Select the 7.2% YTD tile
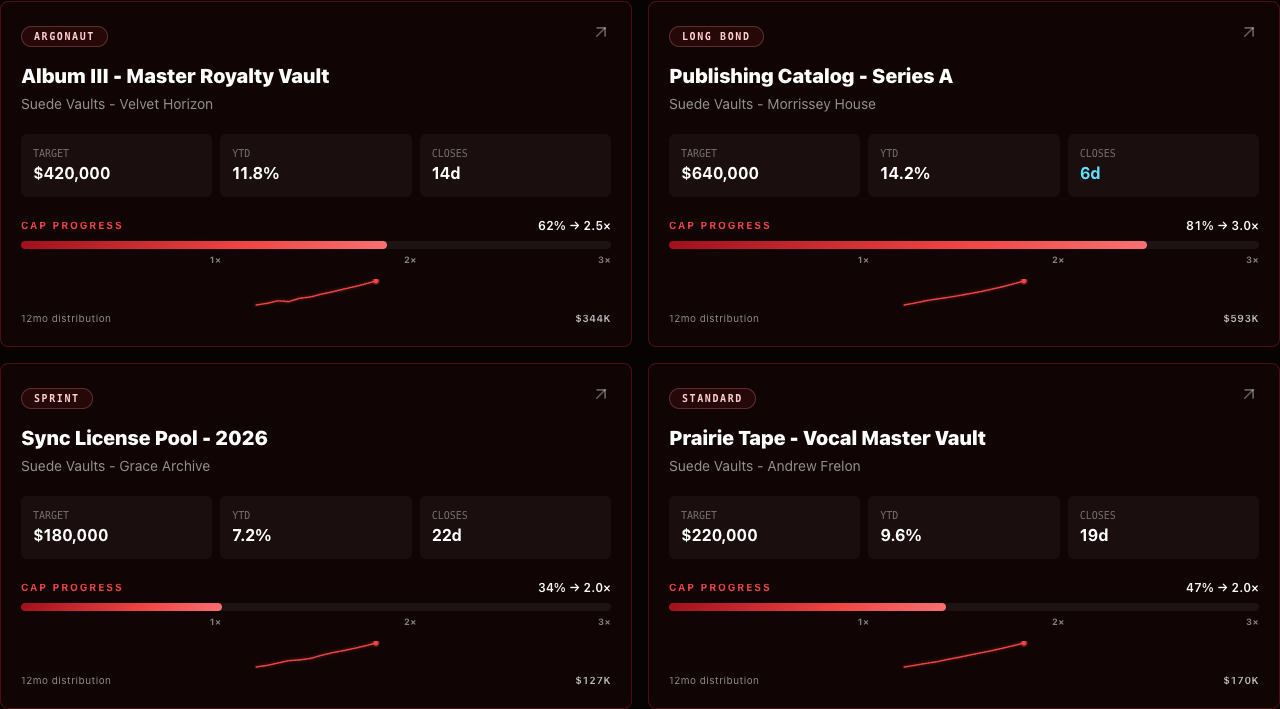1280x709 pixels. pos(316,527)
